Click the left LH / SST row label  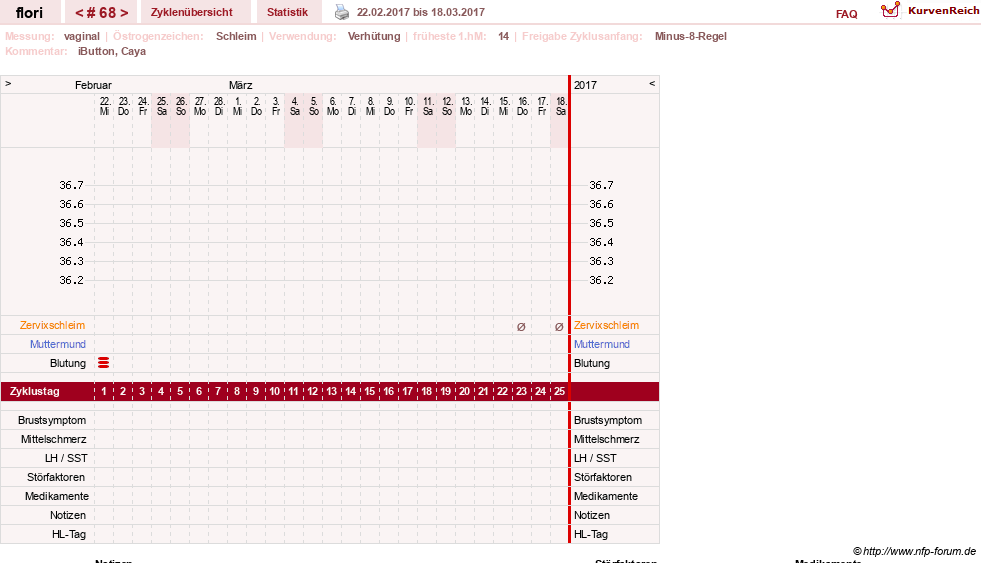coord(66,458)
